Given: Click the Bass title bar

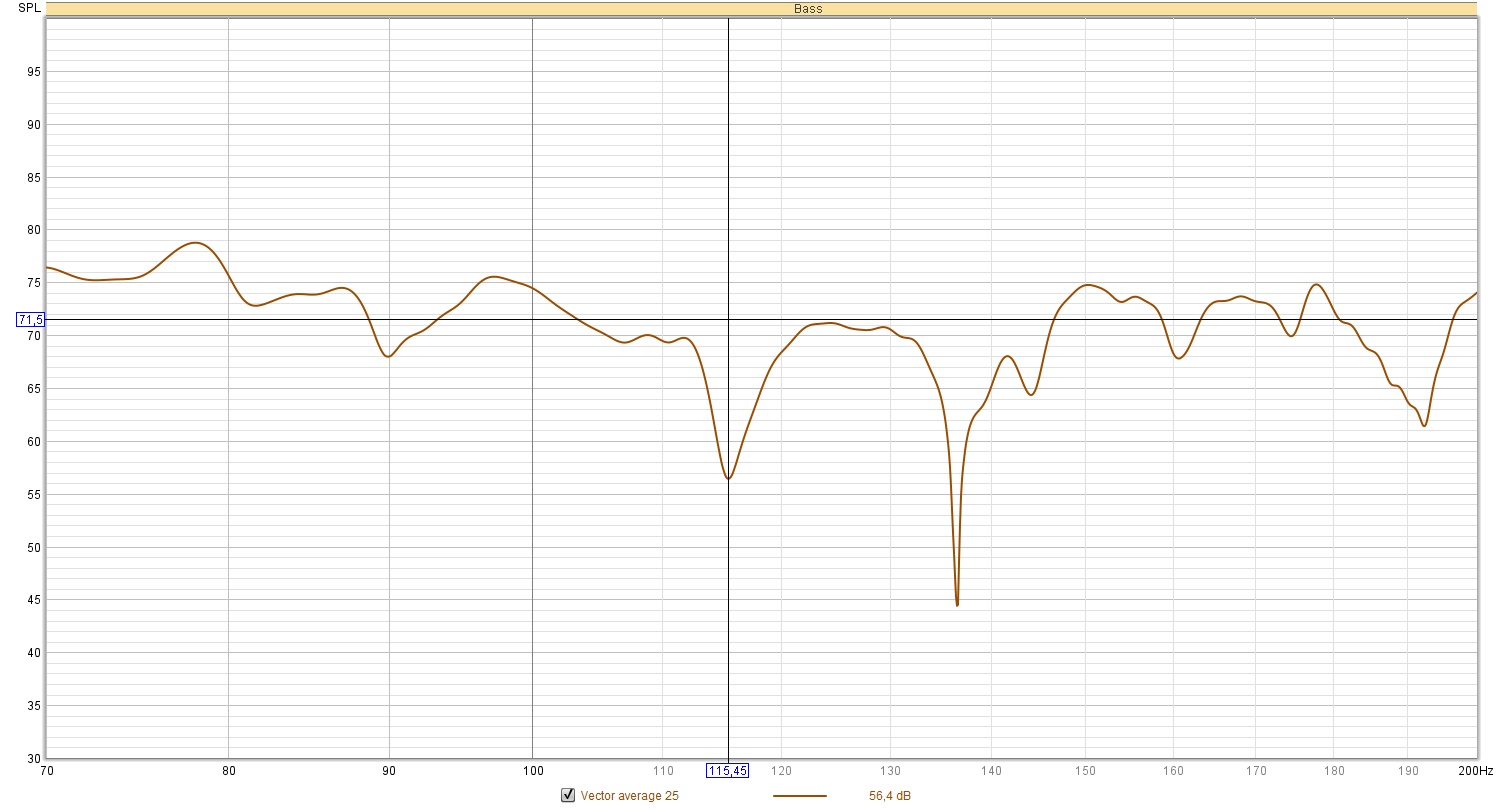Looking at the screenshot, I should [761, 9].
